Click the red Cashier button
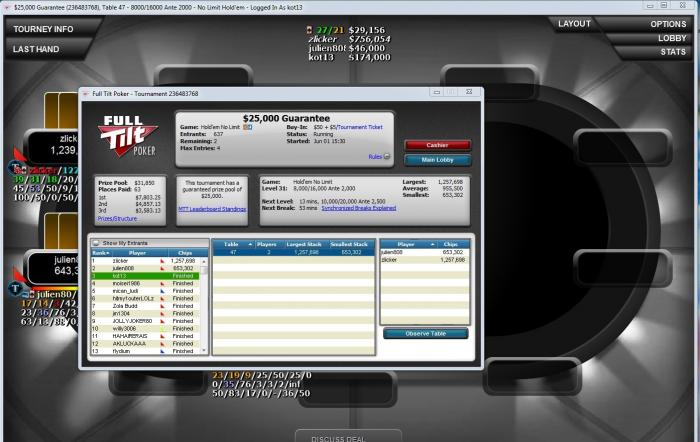This screenshot has width=700, height=442. (437, 145)
